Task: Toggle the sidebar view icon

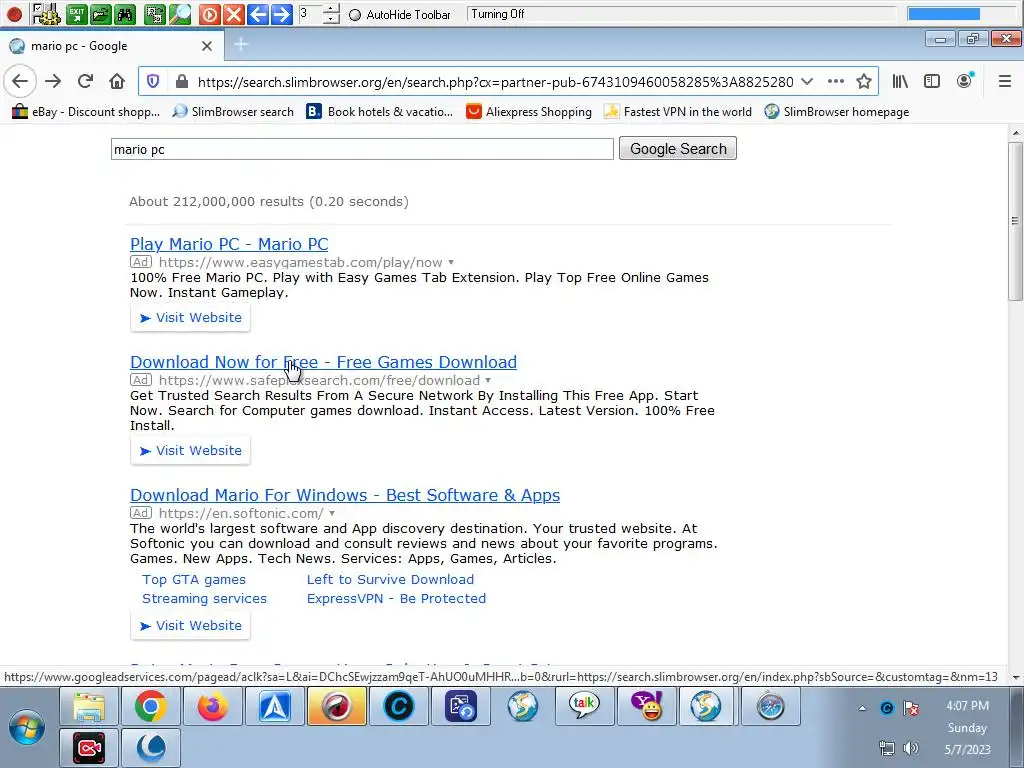Action: [932, 81]
